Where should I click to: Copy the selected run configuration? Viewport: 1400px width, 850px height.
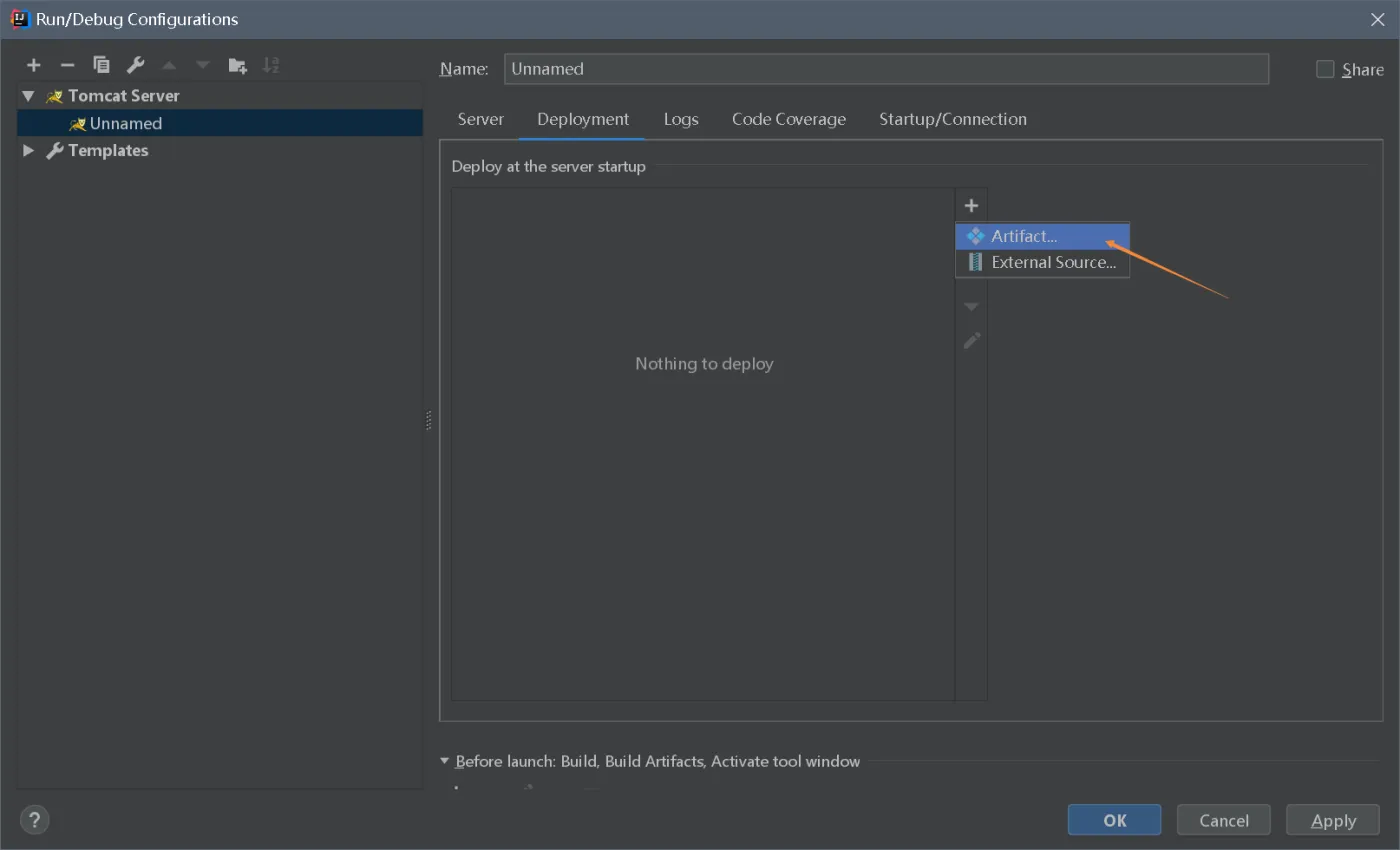point(101,65)
